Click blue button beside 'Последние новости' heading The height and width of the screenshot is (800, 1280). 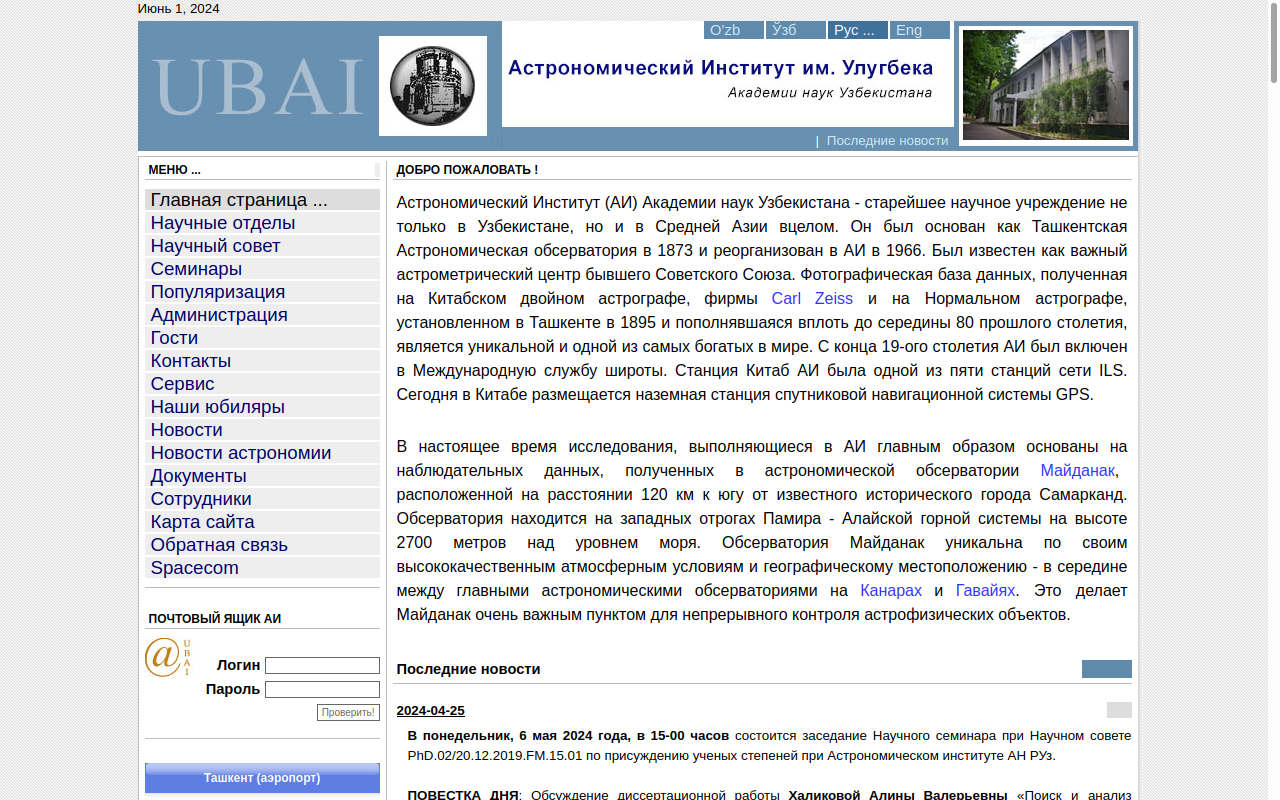tap(1107, 669)
